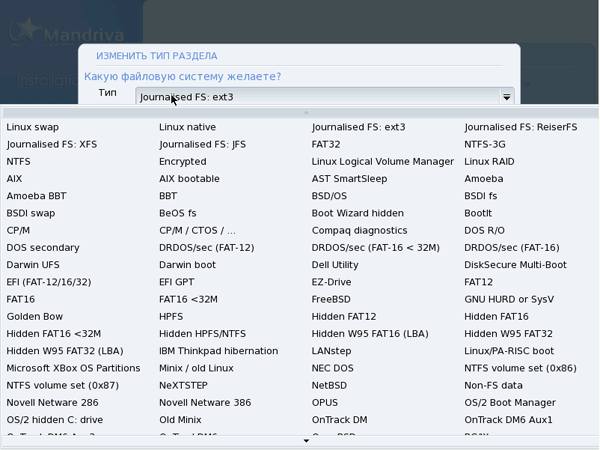Pick OS/2 Boot Manager
This screenshot has width=600, height=450.
point(510,403)
